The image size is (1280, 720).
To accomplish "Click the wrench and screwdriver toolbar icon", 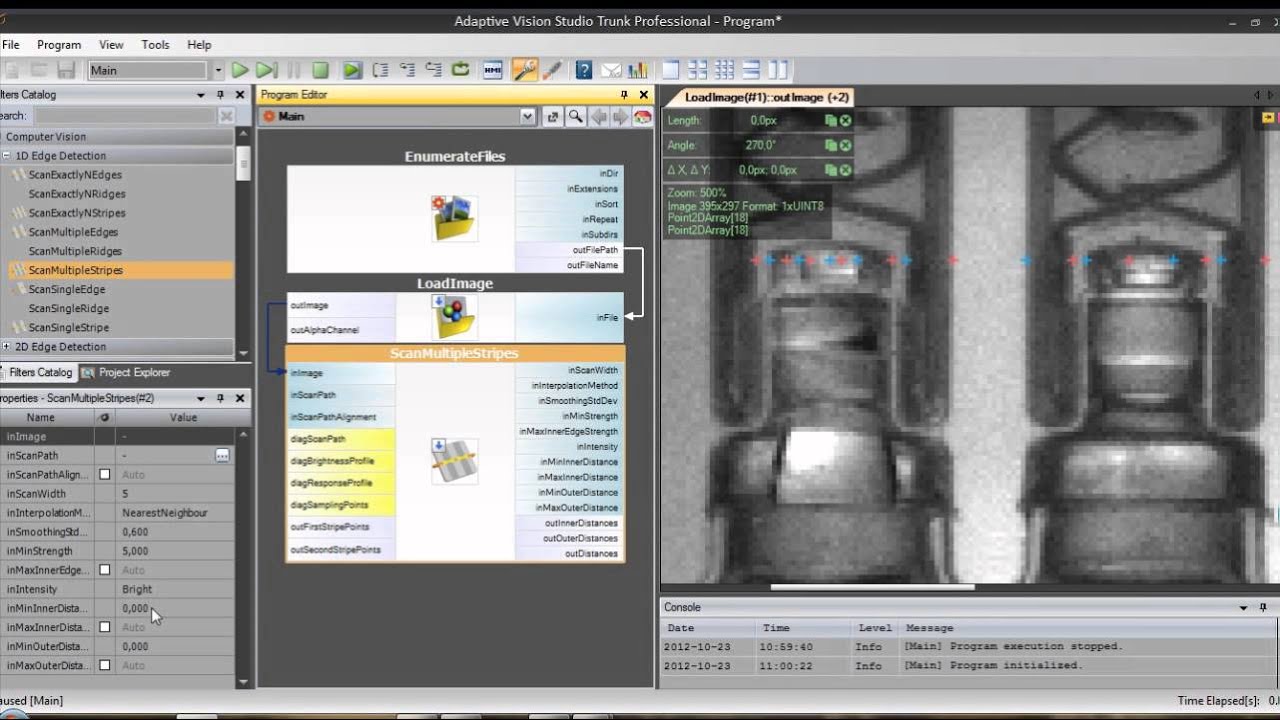I will (524, 70).
